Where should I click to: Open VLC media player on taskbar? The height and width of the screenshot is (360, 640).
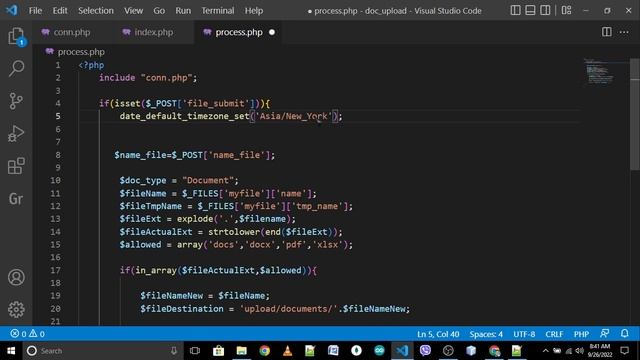287,351
